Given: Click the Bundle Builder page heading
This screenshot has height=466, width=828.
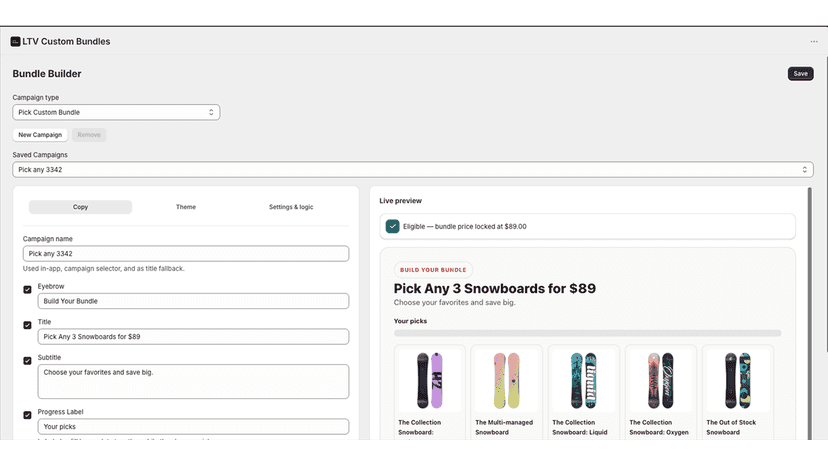Looking at the screenshot, I should coord(47,74).
